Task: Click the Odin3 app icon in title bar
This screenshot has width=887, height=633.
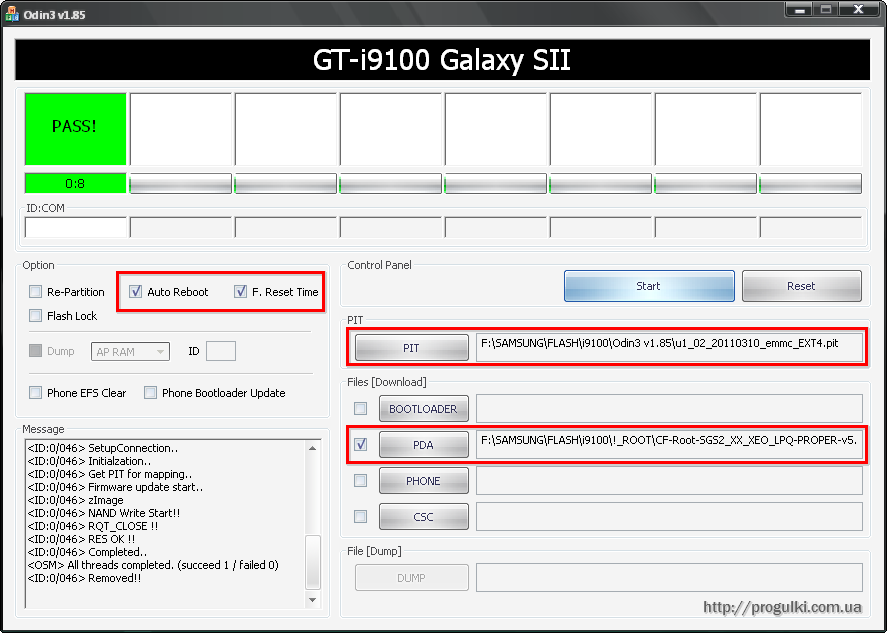Action: (12, 10)
